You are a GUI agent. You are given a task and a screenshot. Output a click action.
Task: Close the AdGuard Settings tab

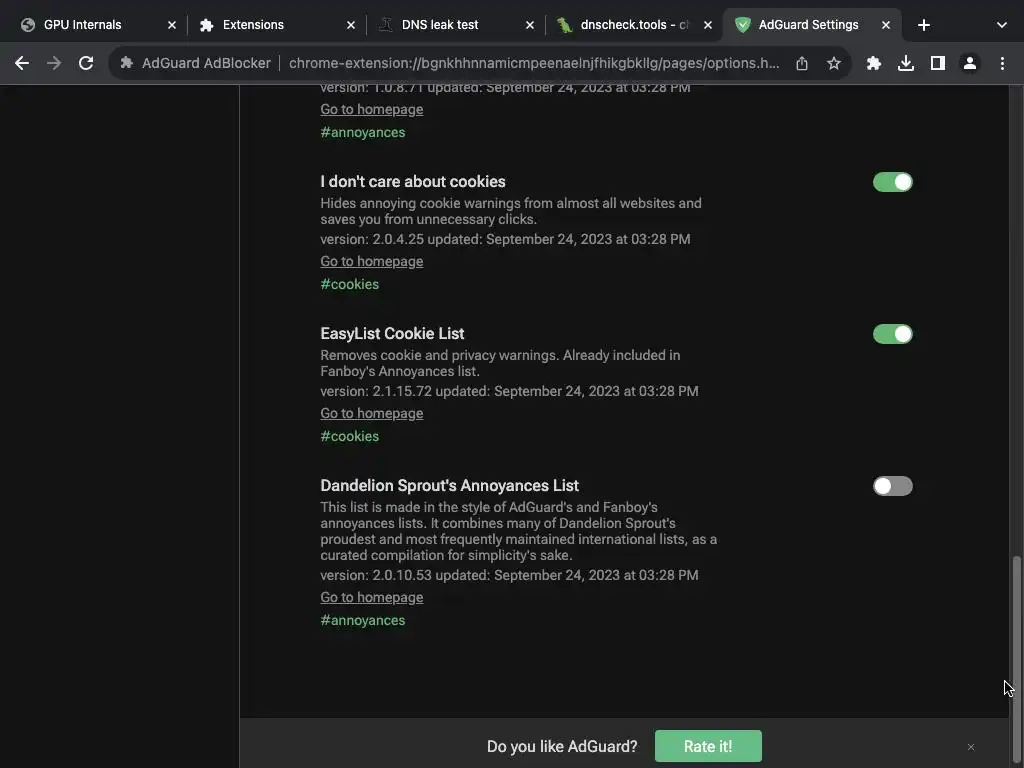point(886,25)
